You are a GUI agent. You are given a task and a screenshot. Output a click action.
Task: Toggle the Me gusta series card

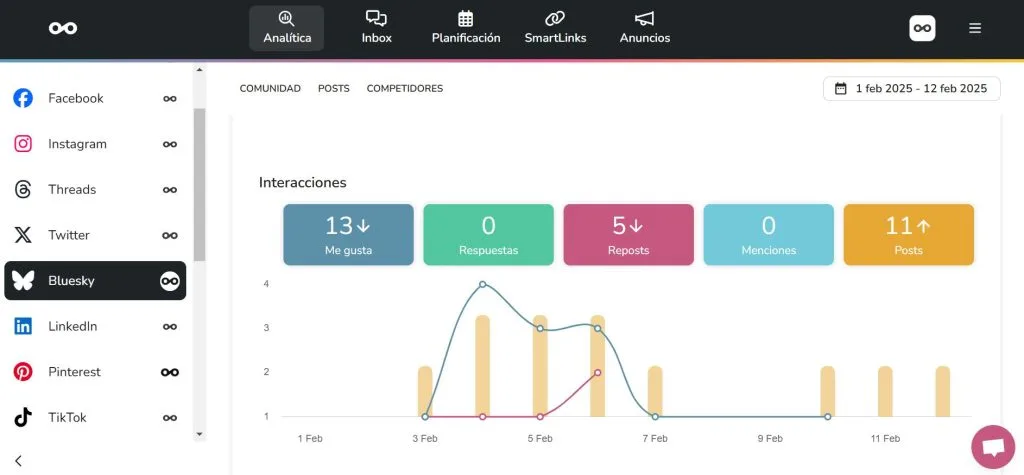point(348,235)
